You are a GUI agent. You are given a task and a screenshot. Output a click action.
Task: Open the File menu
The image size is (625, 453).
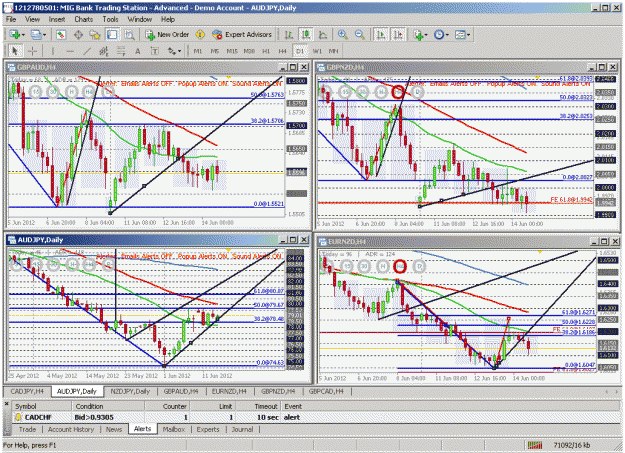(11, 19)
